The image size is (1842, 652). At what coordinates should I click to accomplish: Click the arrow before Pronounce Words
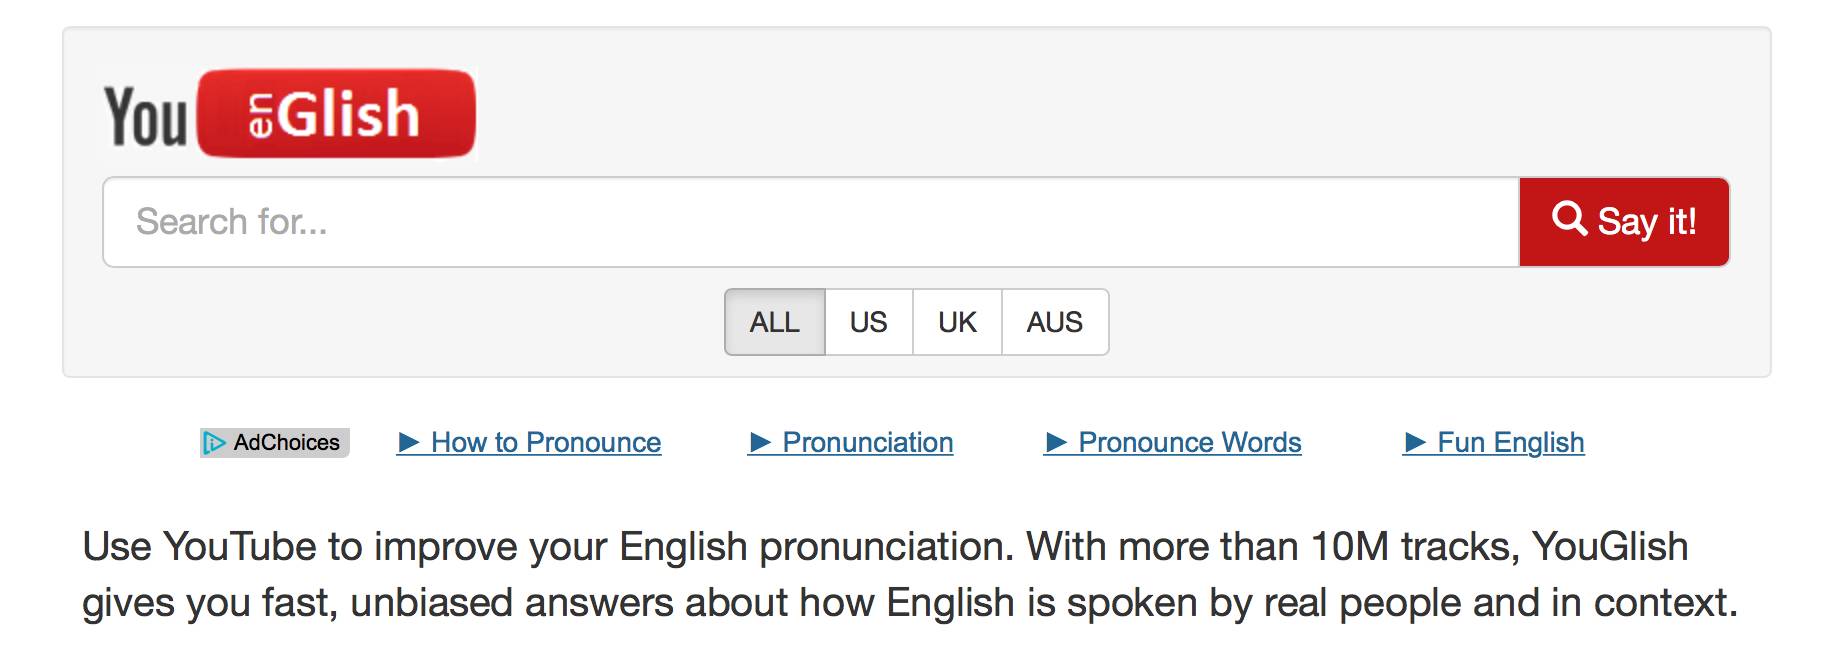[1056, 442]
